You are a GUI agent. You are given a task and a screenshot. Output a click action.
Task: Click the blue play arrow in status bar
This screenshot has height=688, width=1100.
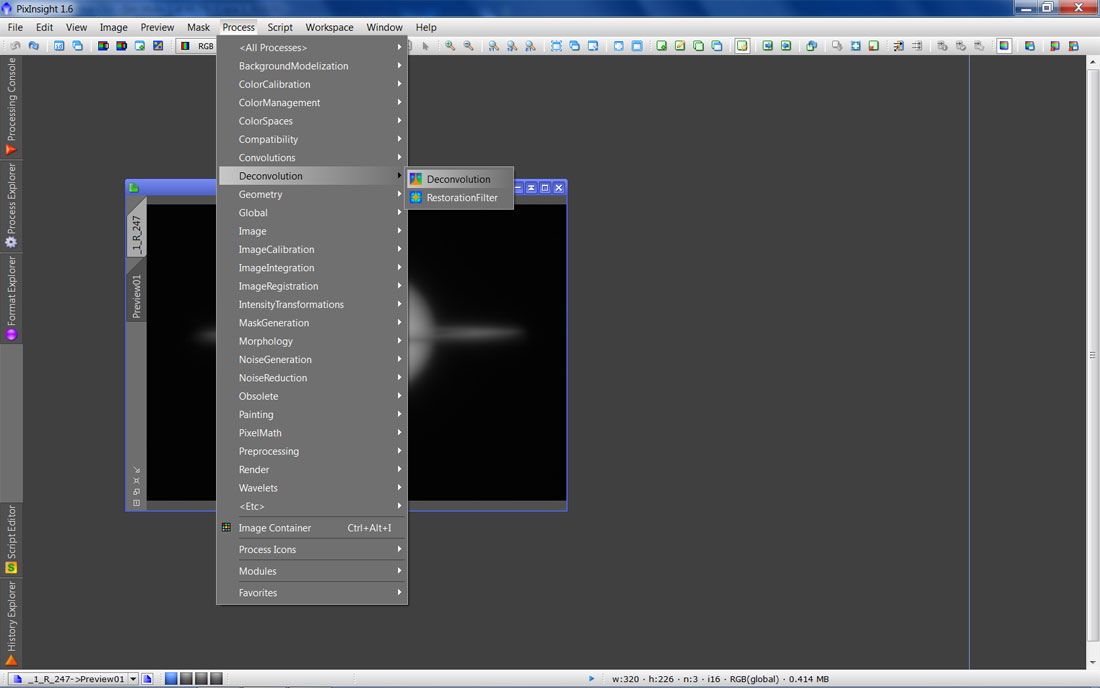(x=591, y=678)
